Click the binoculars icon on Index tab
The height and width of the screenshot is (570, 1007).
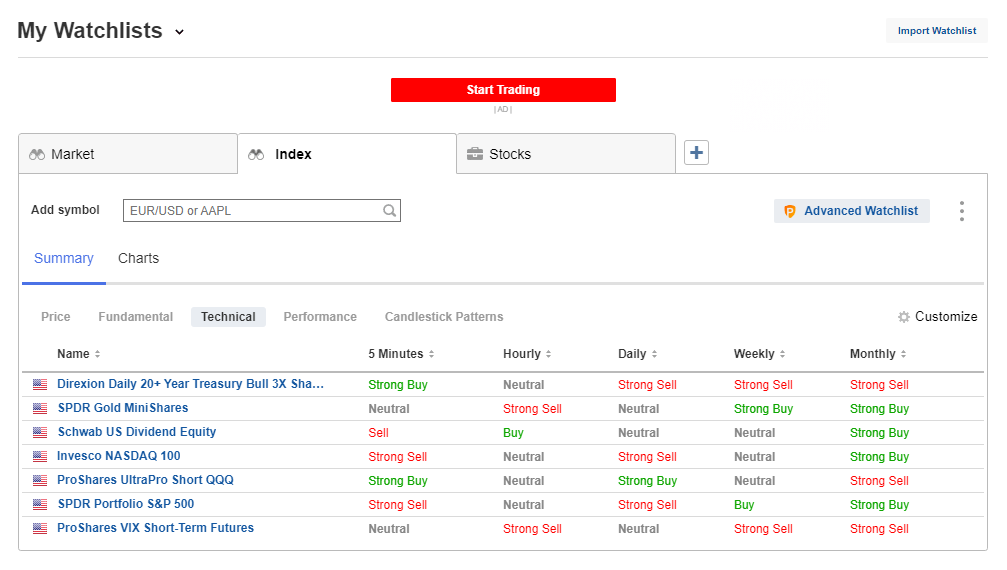pyautogui.click(x=256, y=155)
